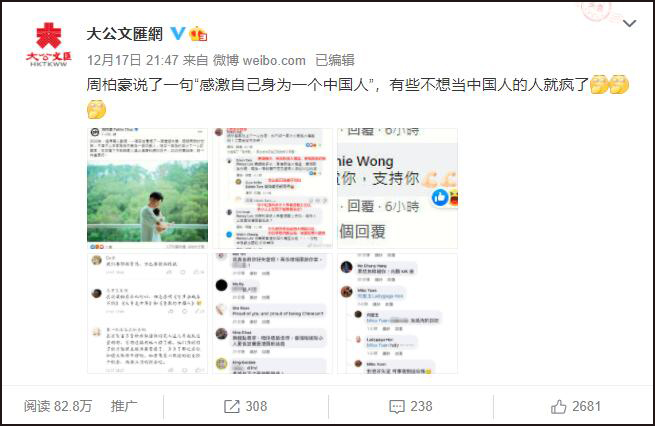Open bottom-left thumbnail of handwritten-style comments
Viewport: 655px width, 426px height.
point(147,313)
